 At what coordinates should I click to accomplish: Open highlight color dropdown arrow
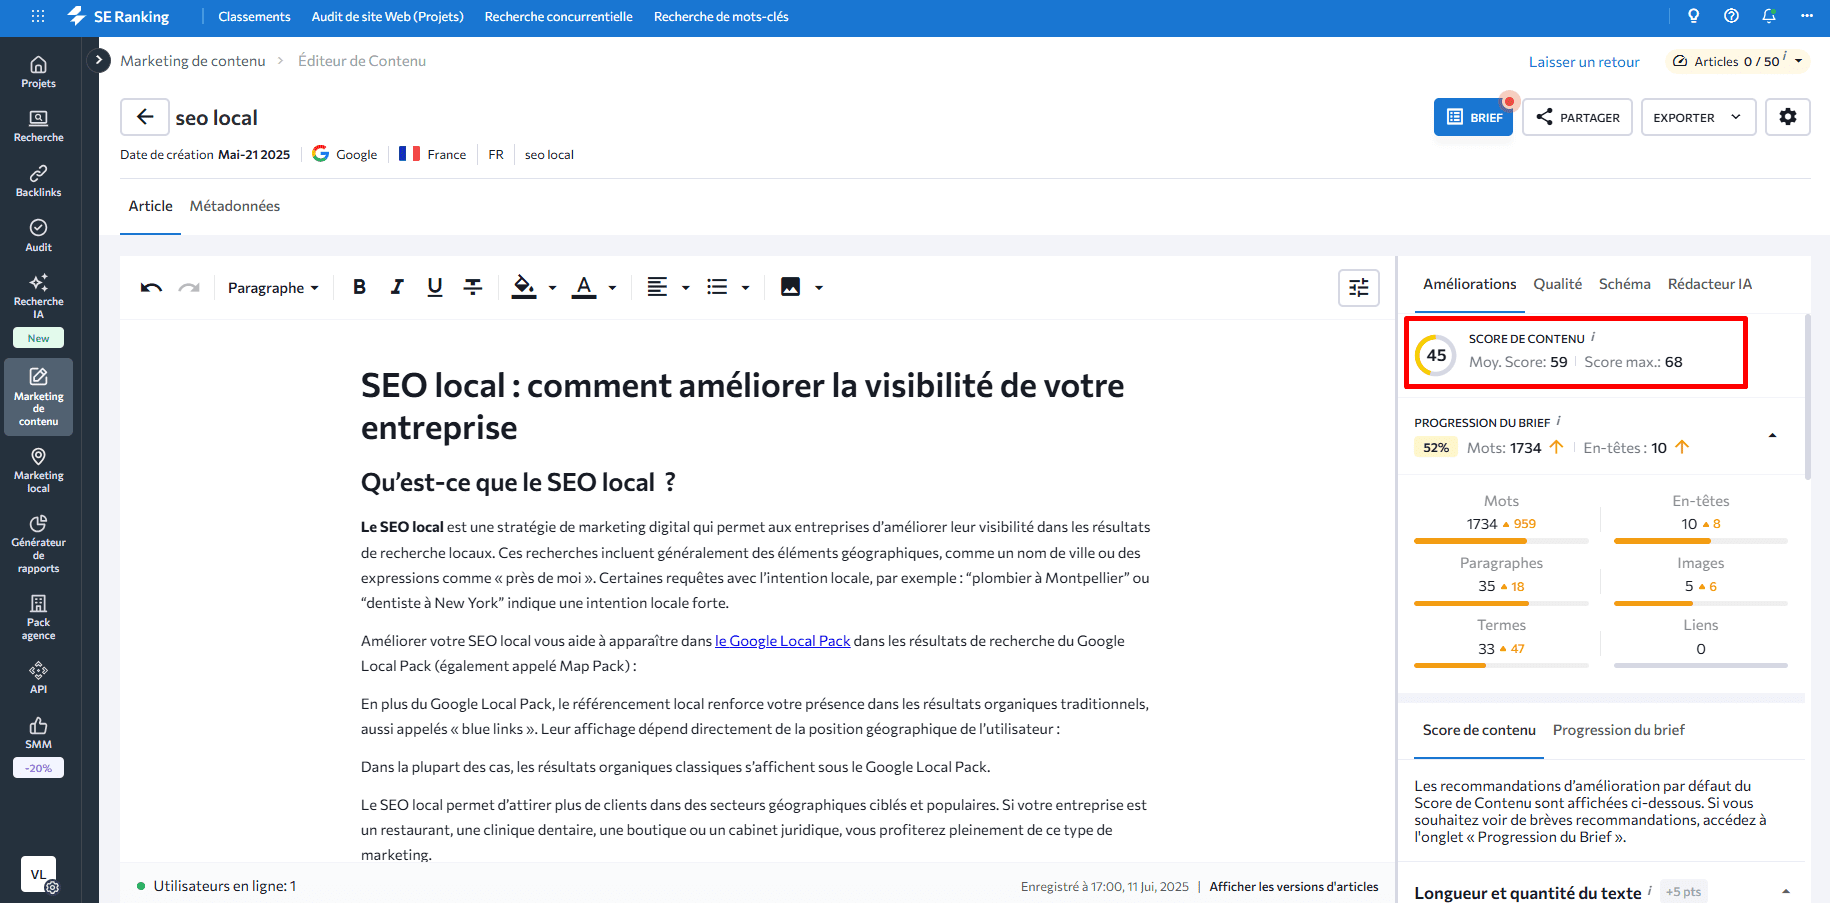(x=552, y=288)
